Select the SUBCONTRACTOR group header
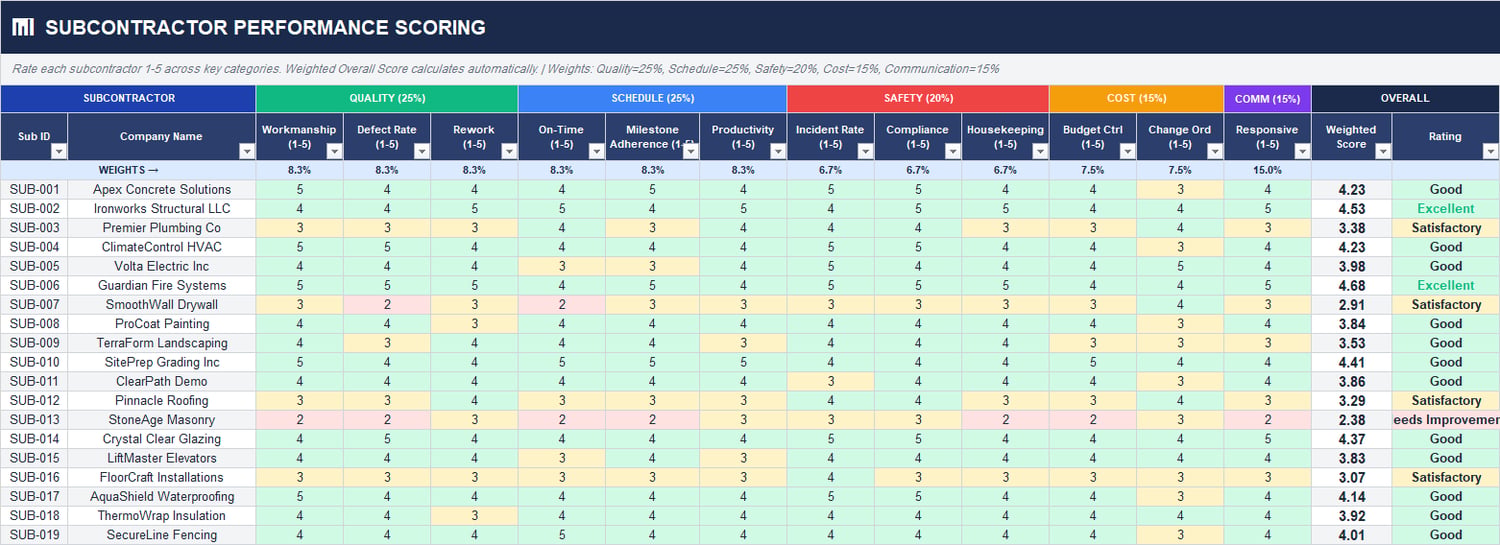1500x545 pixels. coord(129,98)
